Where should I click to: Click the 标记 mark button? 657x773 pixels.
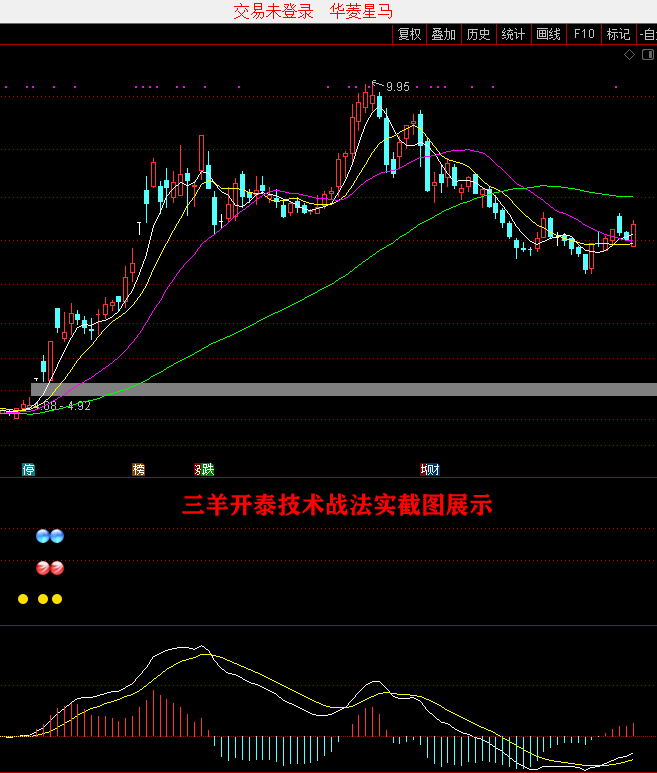coord(618,34)
